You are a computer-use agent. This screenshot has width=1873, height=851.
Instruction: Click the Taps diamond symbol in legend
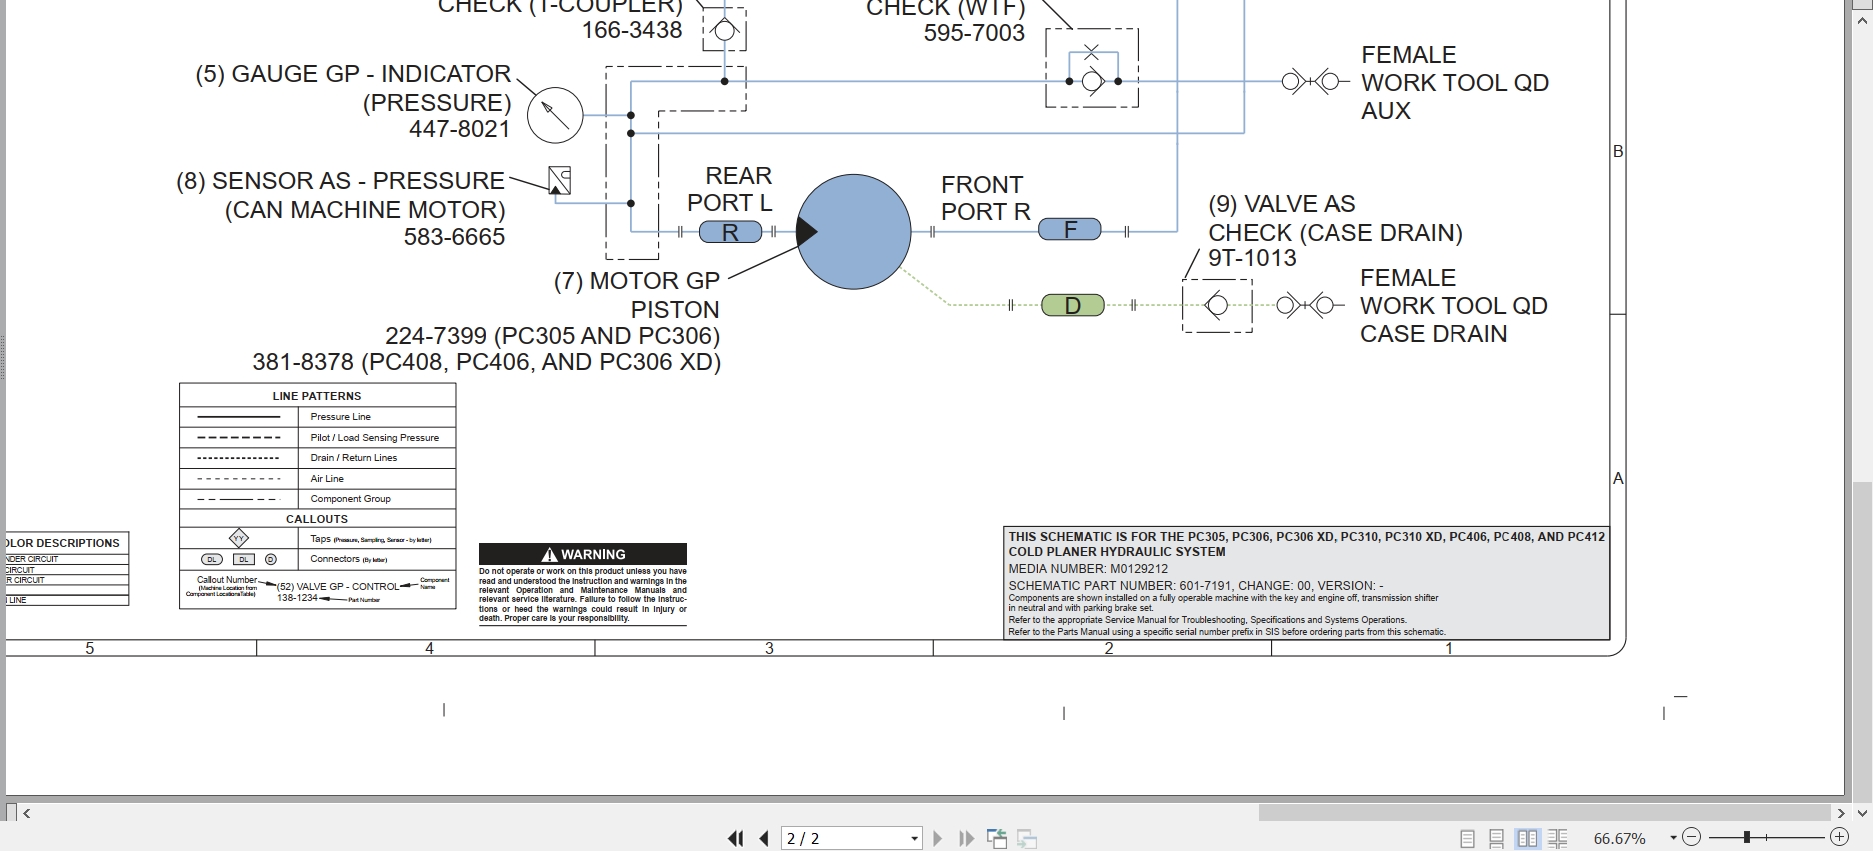(x=239, y=538)
